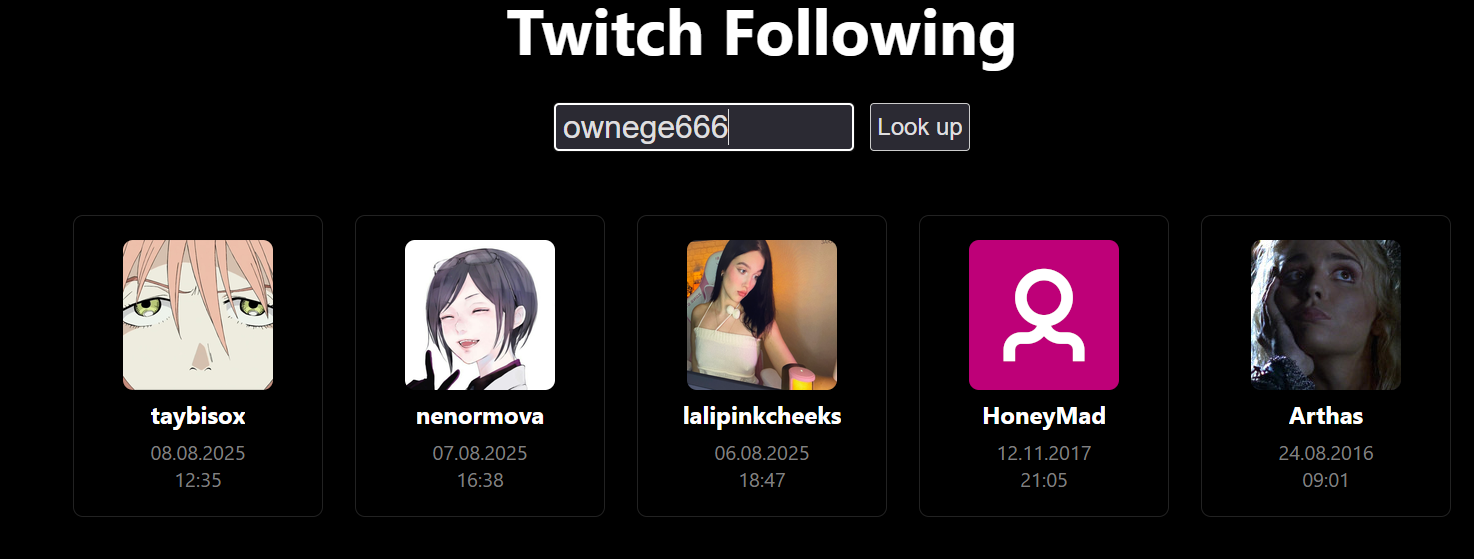Open lalipinkcheeks' profile photo
This screenshot has height=559, width=1474.
(762, 315)
